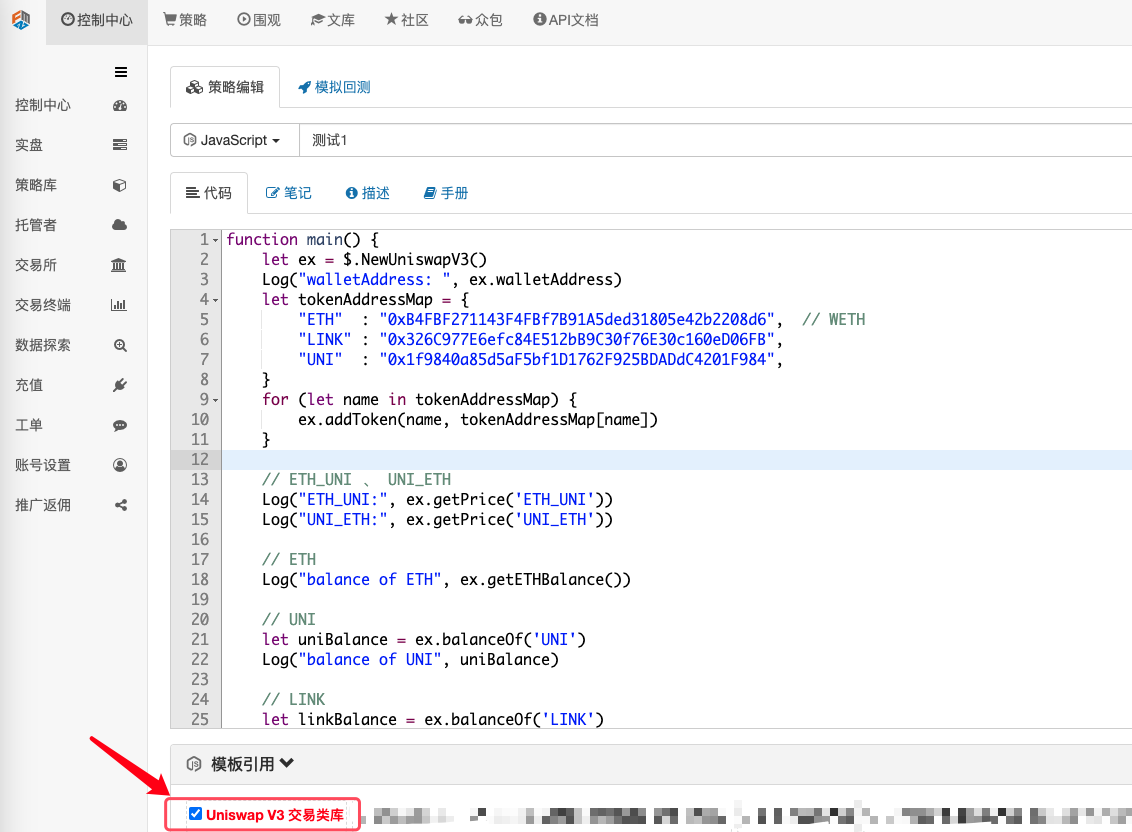Image resolution: width=1132 pixels, height=832 pixels.
Task: Click the 交易所 exchange bank icon
Action: pos(119,264)
